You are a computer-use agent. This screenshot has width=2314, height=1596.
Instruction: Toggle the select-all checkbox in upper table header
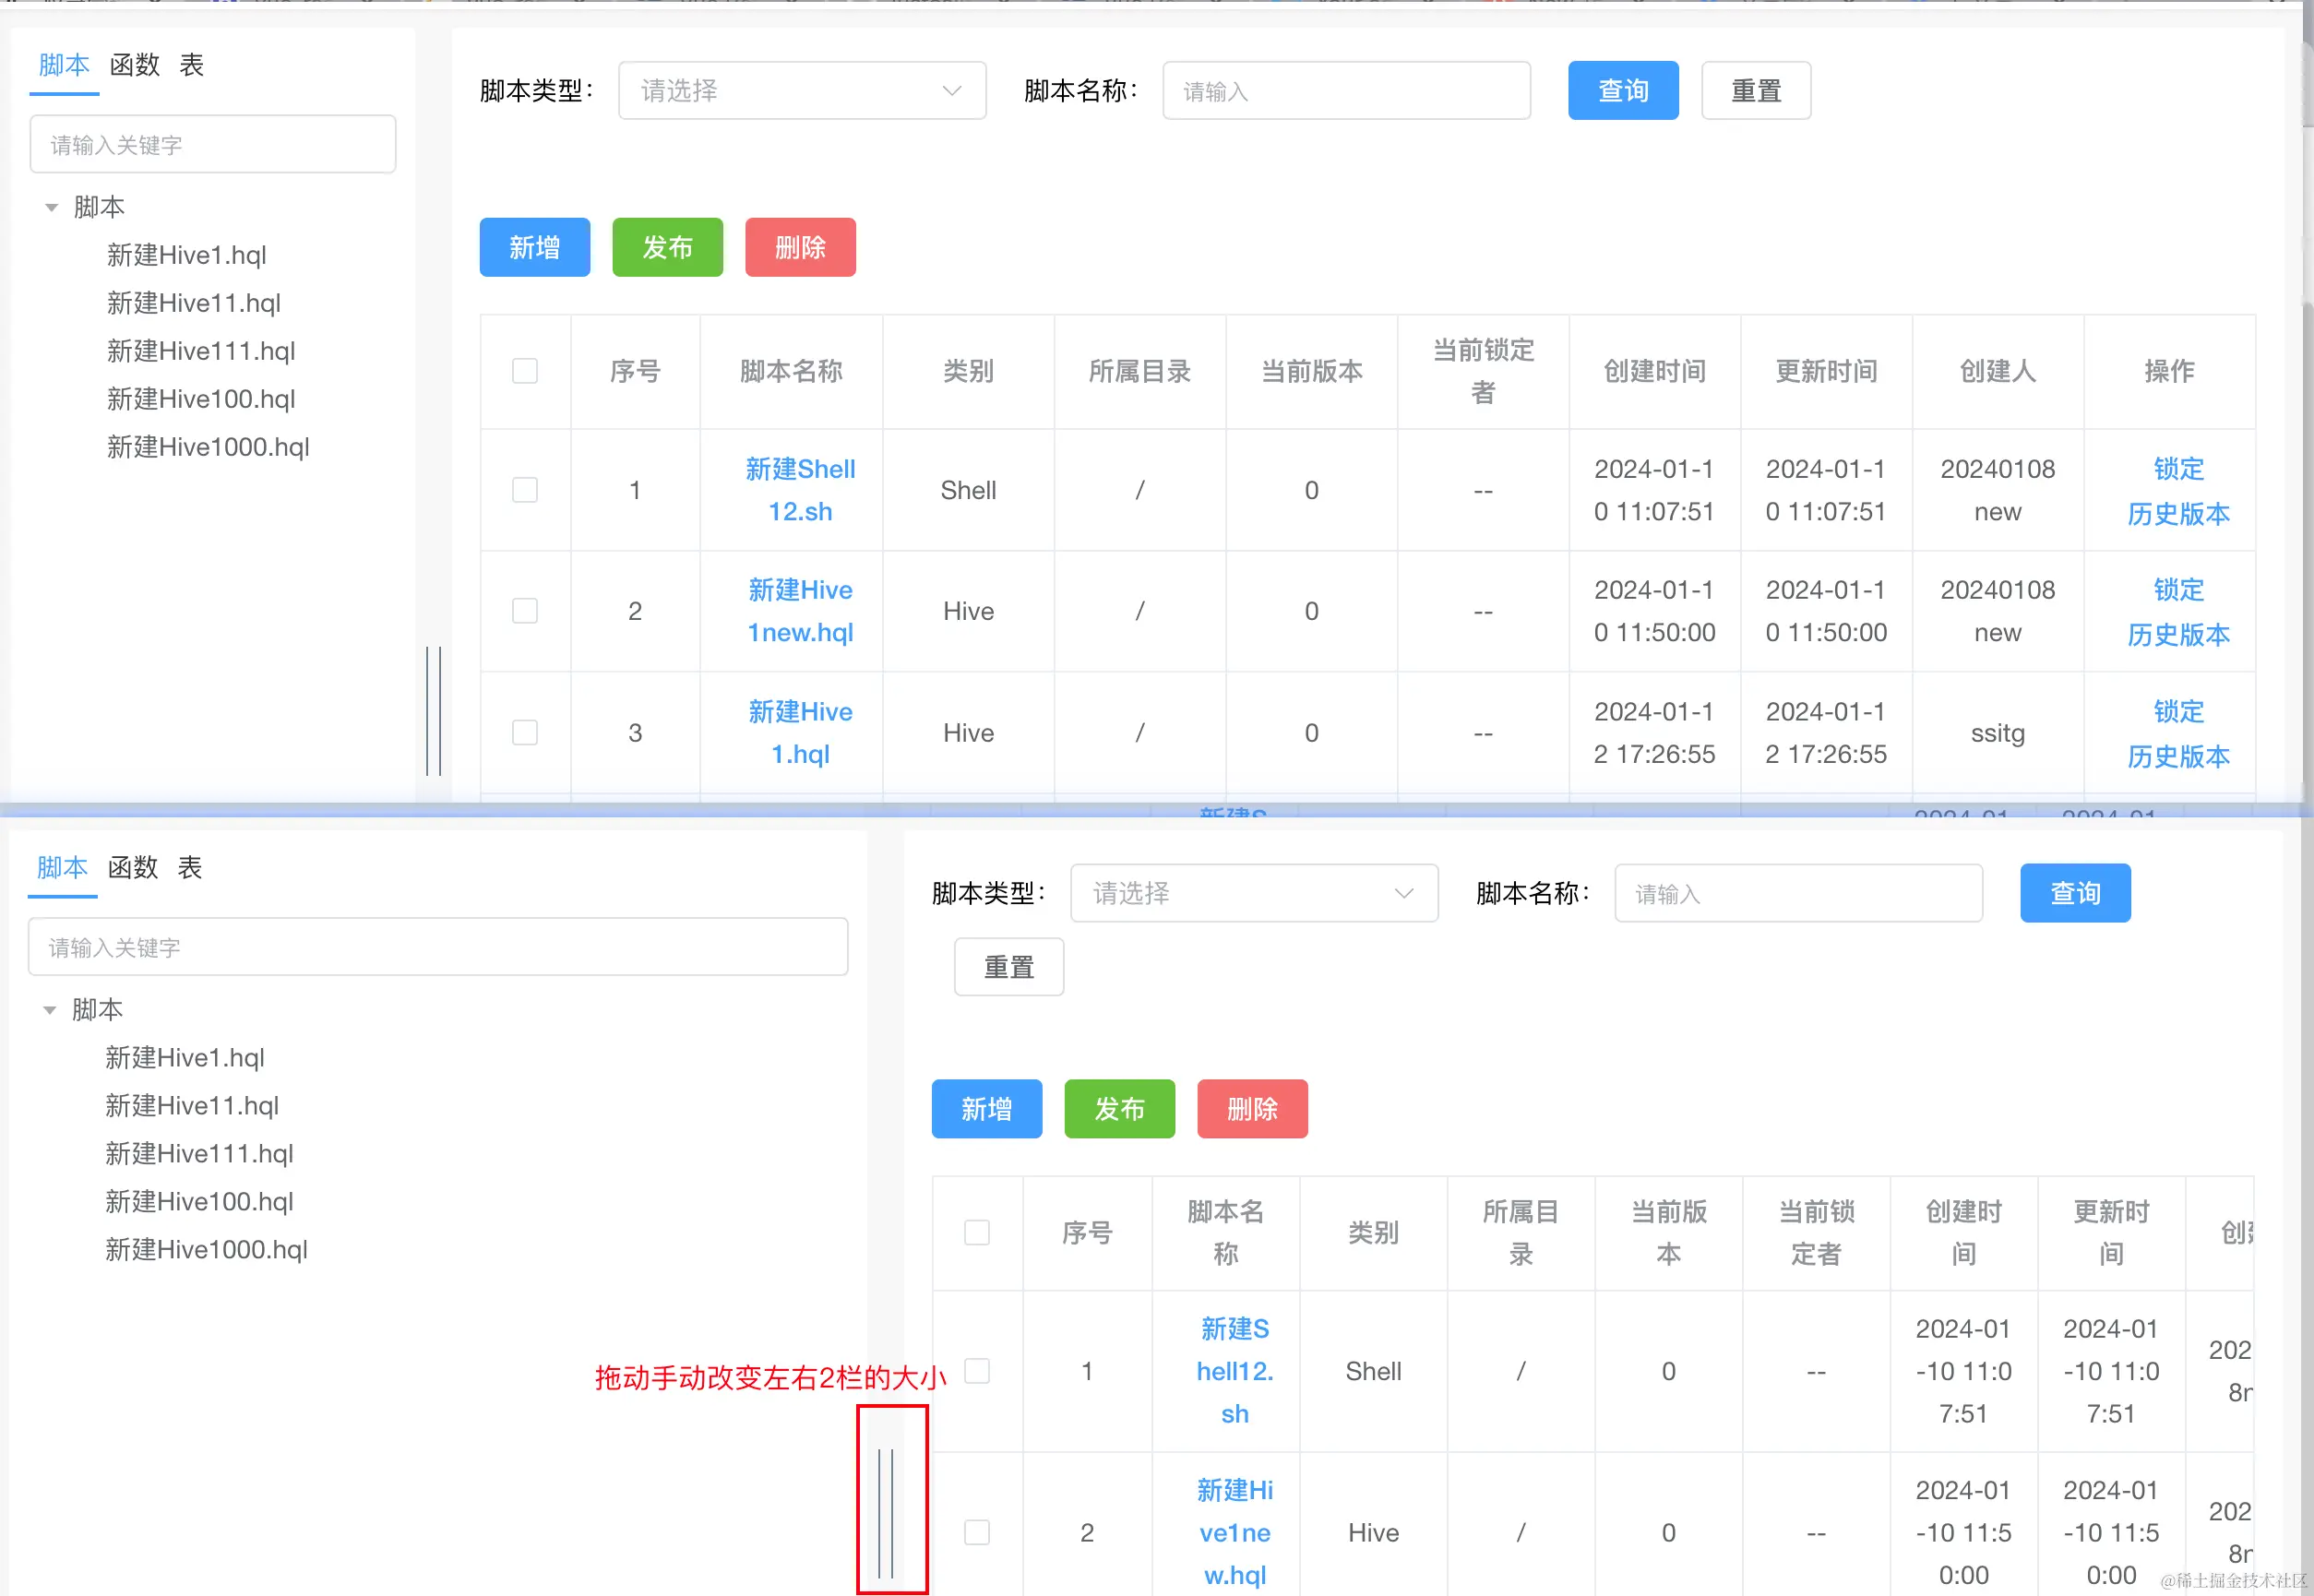pos(525,371)
